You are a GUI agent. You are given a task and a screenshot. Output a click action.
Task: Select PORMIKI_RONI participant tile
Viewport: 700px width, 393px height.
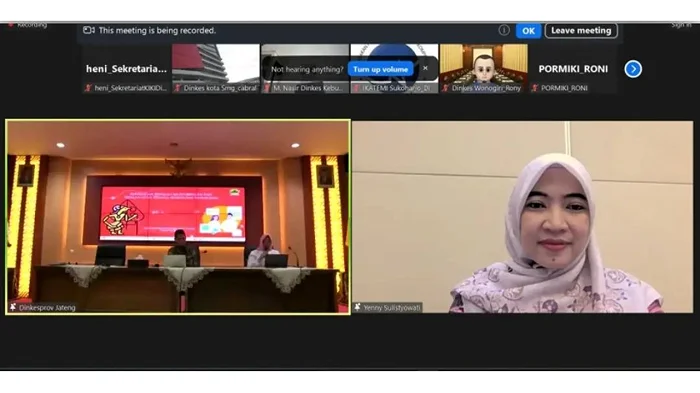click(573, 68)
